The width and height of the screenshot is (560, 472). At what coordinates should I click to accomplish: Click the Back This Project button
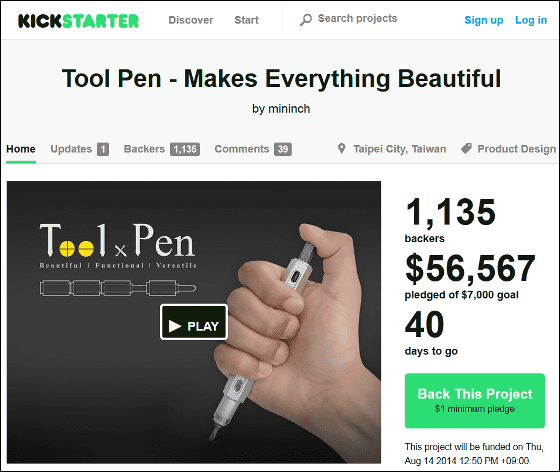475,401
